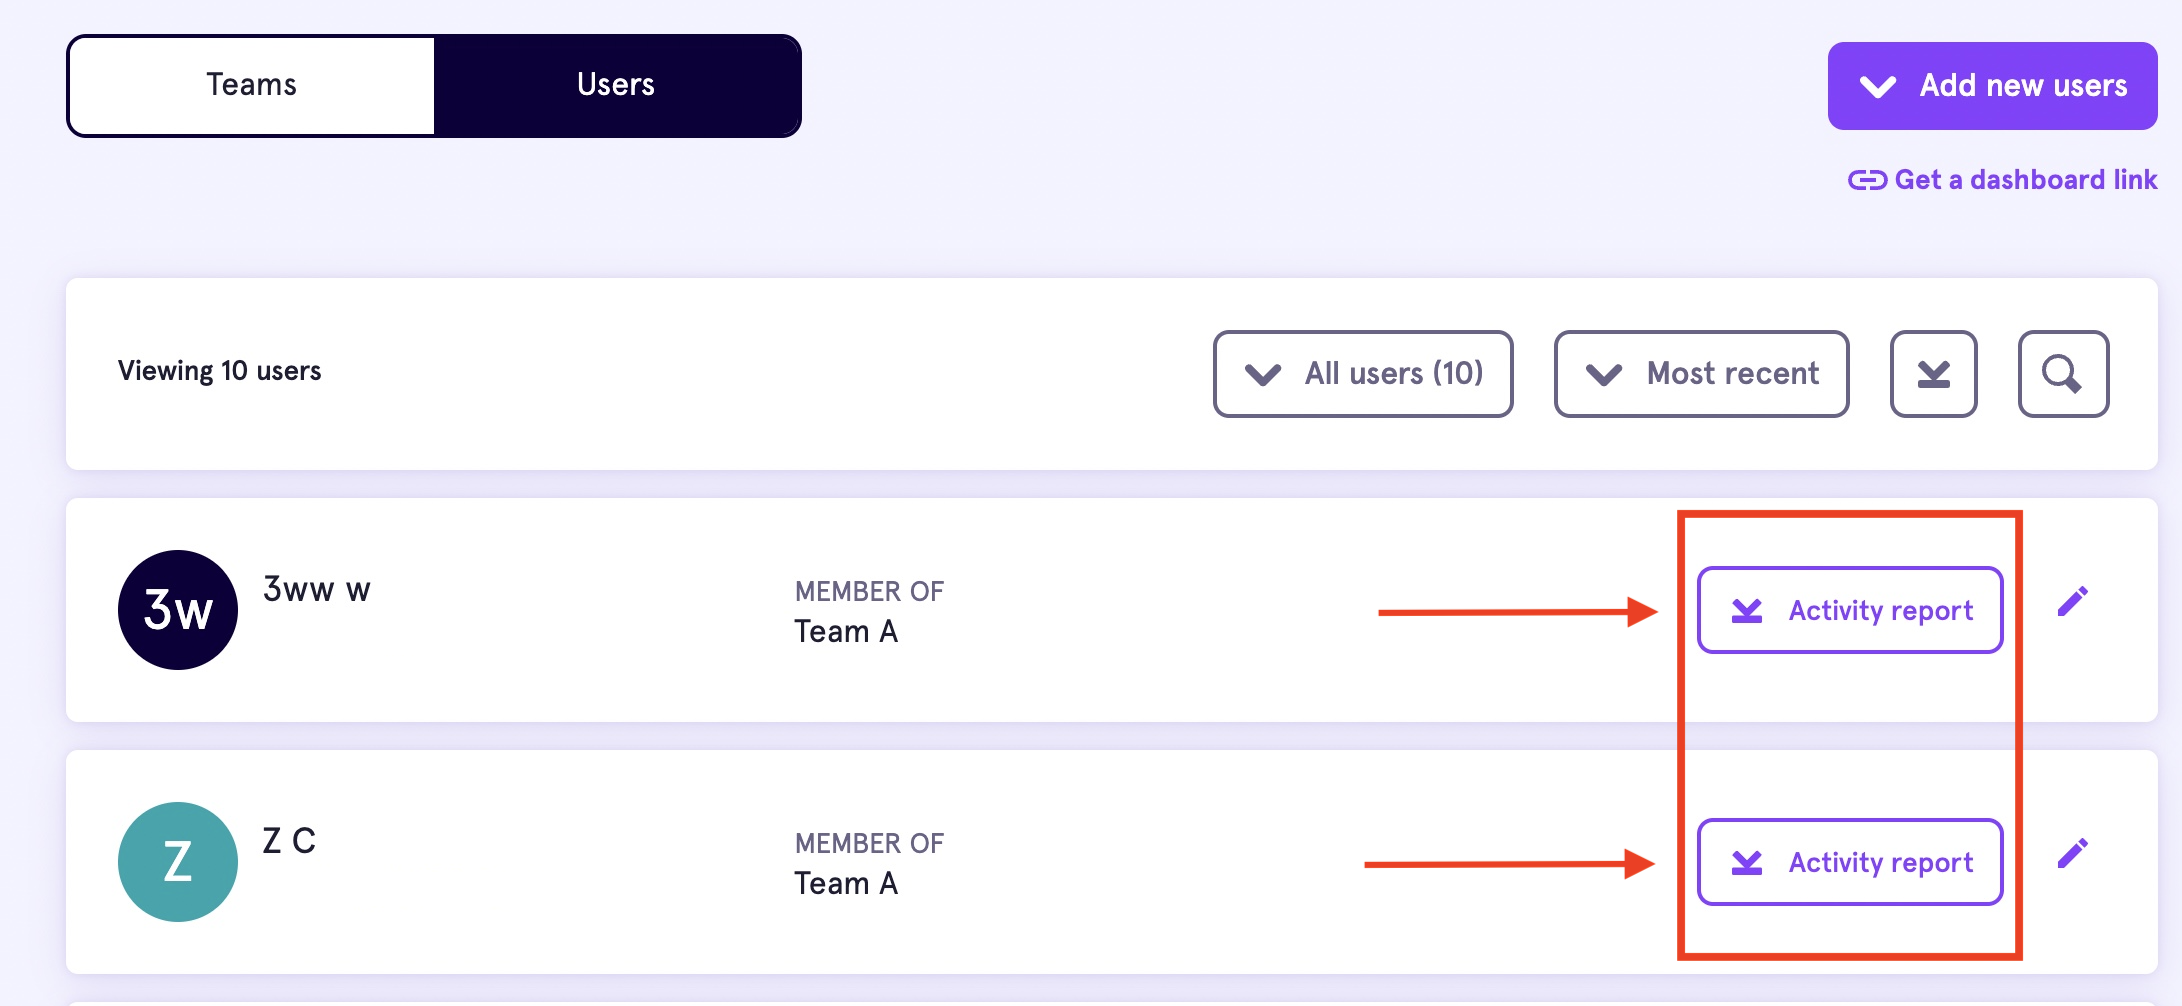Open the Most recent sort dropdown
Screen dimensions: 2182x1006
pos(1701,374)
